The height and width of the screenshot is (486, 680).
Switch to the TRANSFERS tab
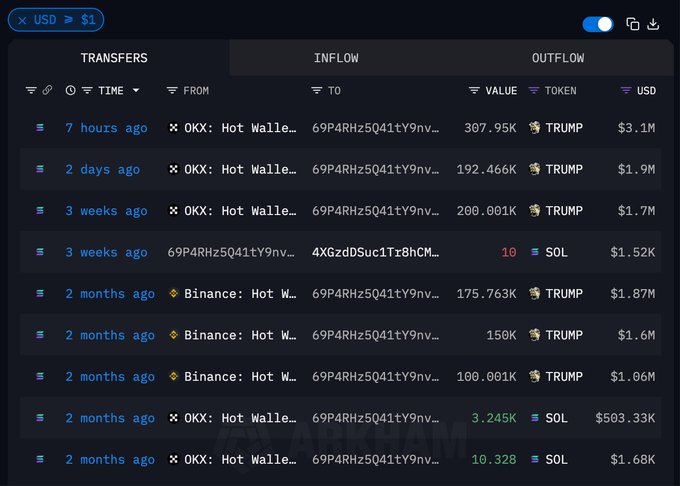pos(114,58)
